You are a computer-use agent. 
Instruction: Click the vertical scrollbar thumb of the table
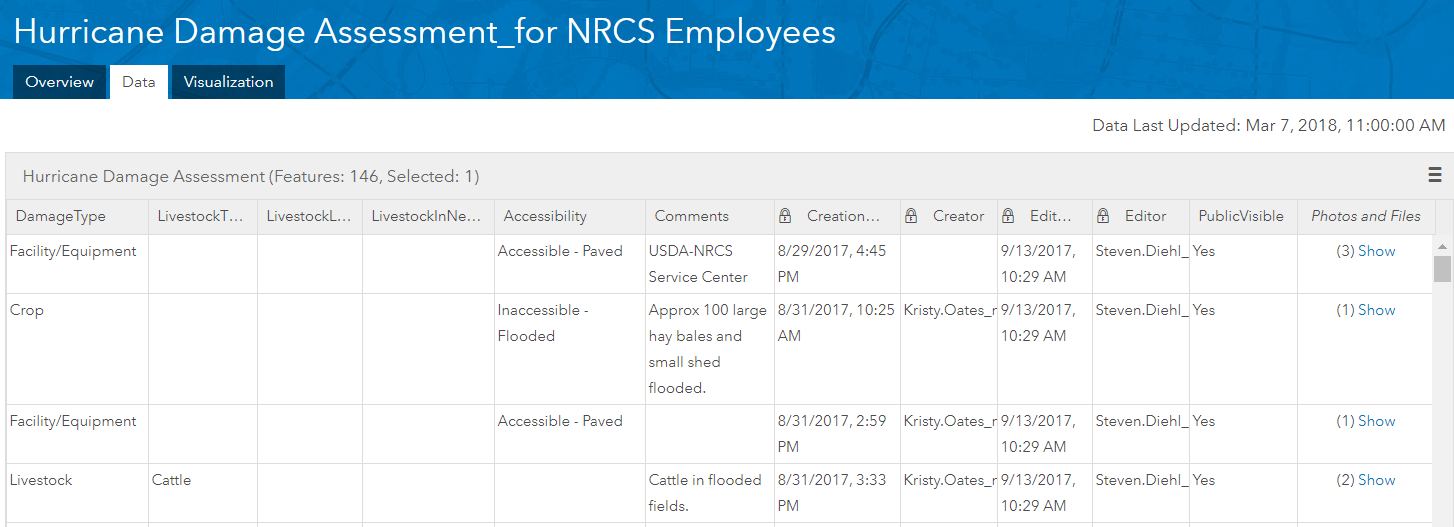coord(1442,269)
